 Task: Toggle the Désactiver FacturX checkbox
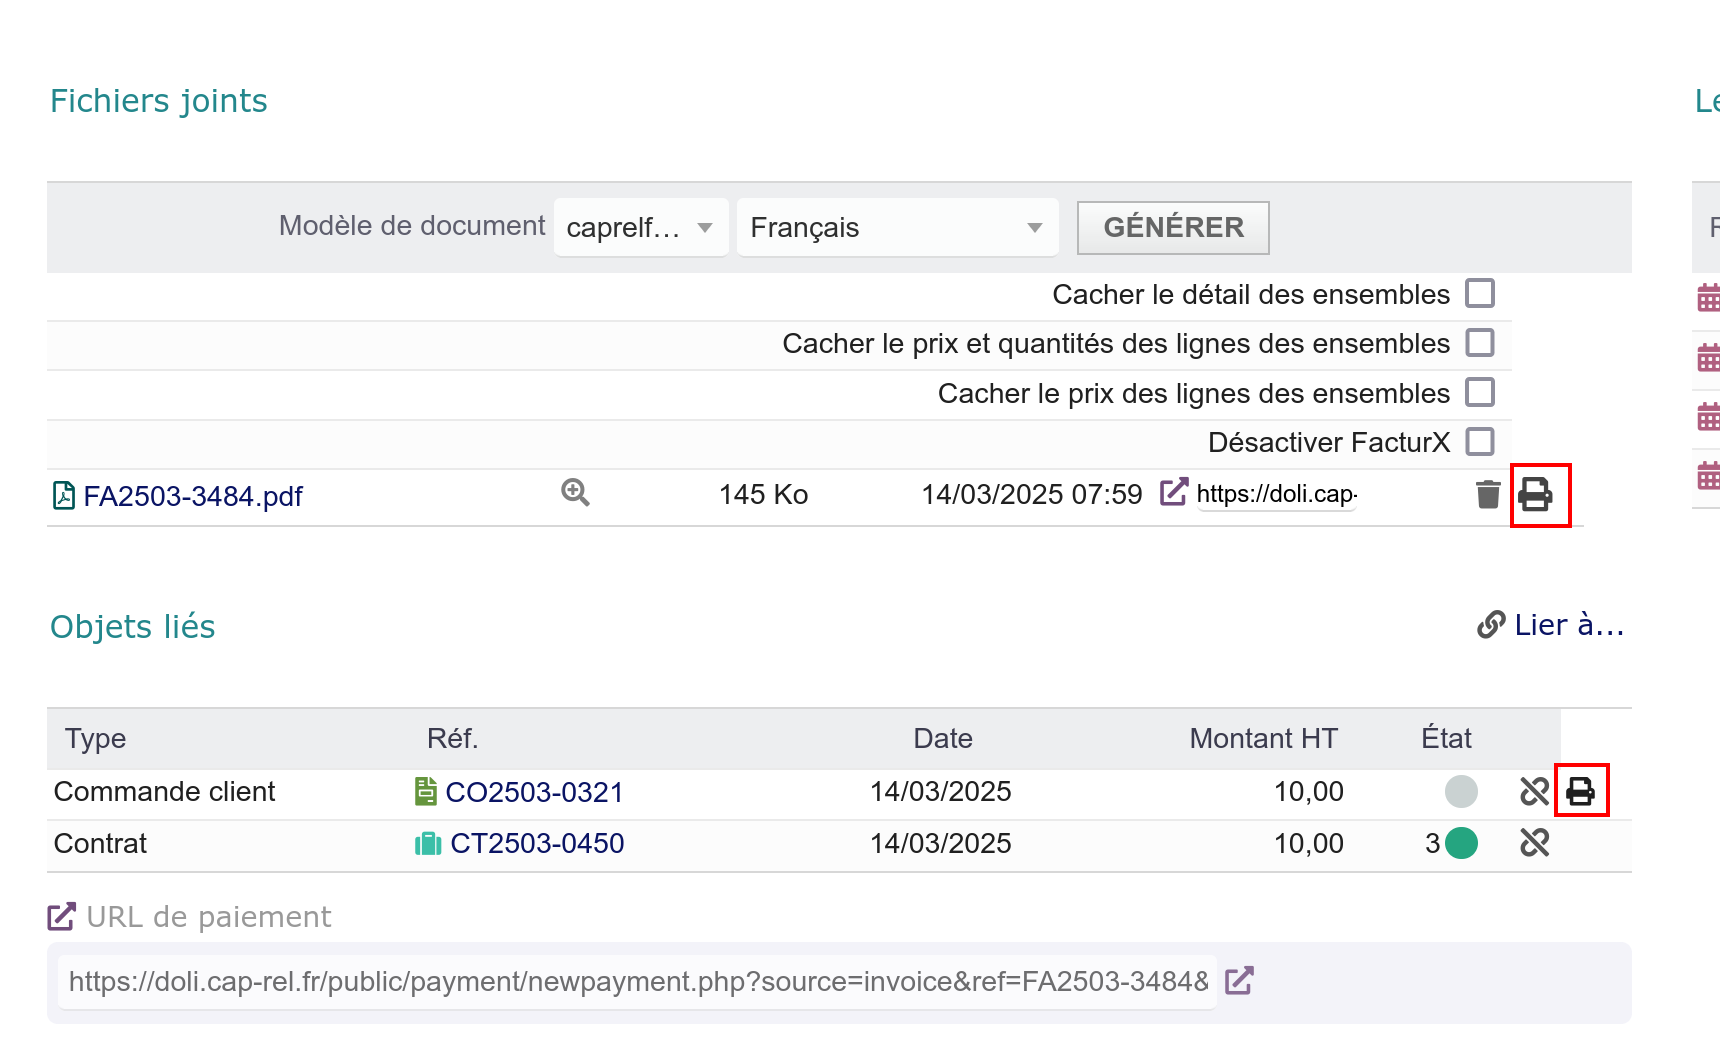(1480, 441)
